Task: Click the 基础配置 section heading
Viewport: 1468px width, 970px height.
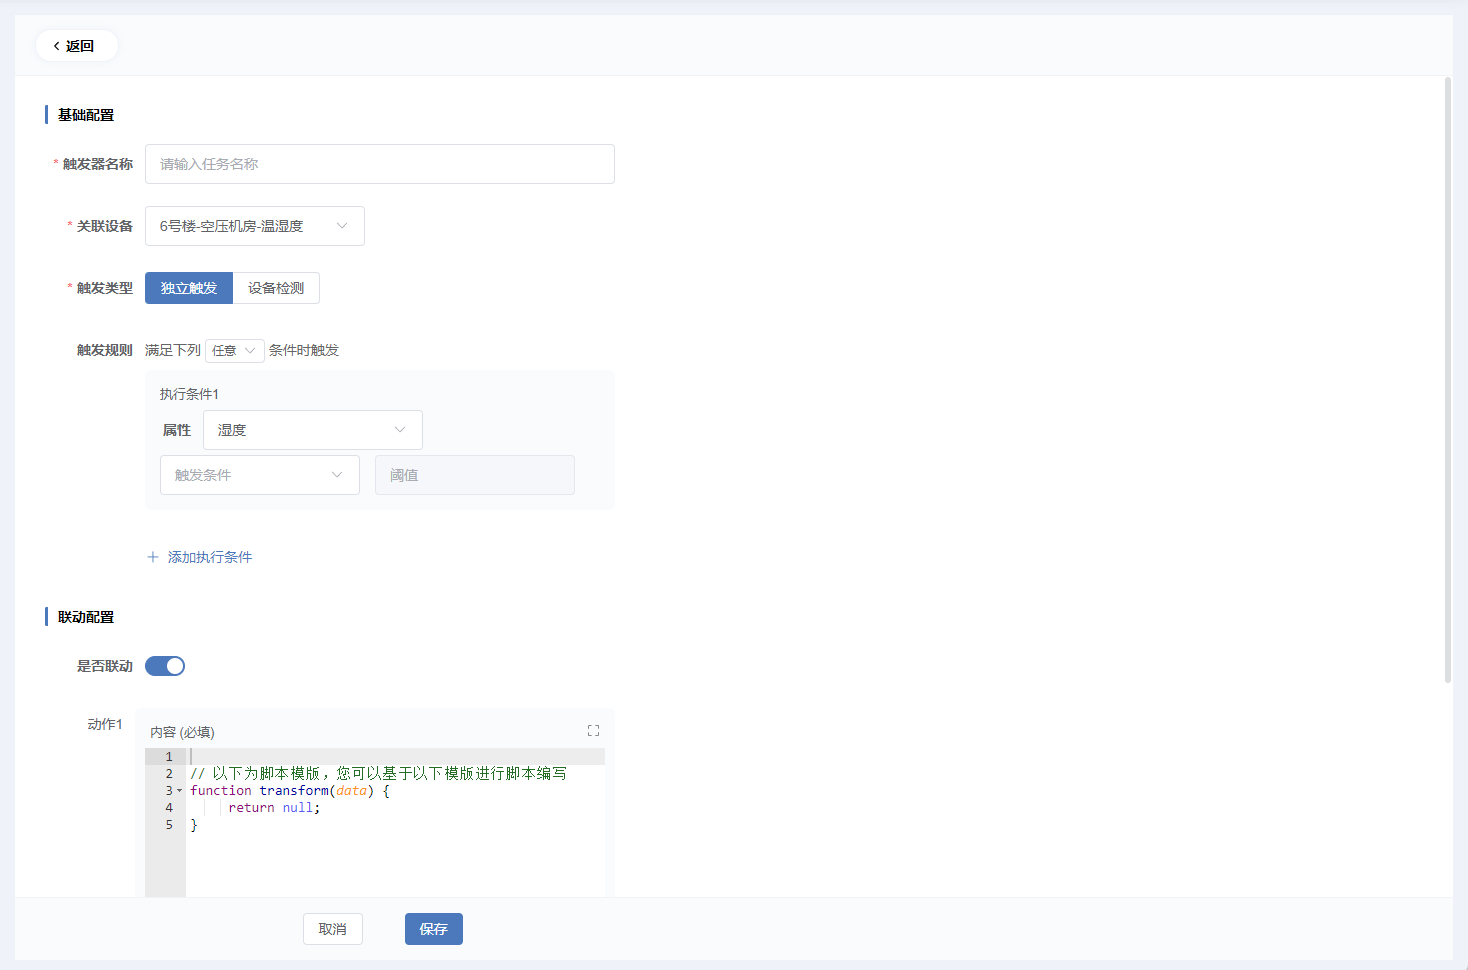Action: click(x=86, y=115)
